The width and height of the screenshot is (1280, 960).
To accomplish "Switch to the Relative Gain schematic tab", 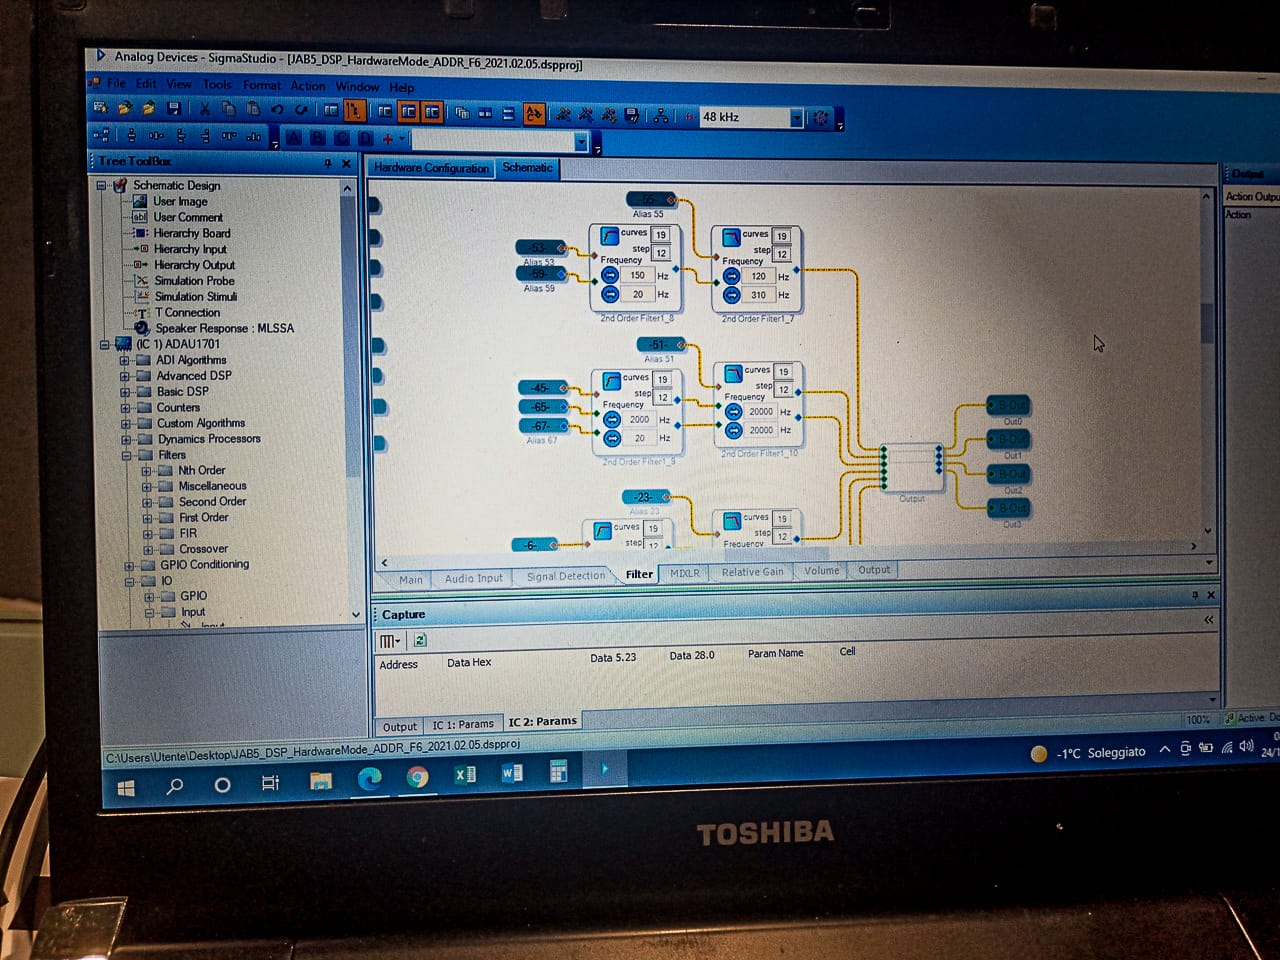I will pos(753,572).
